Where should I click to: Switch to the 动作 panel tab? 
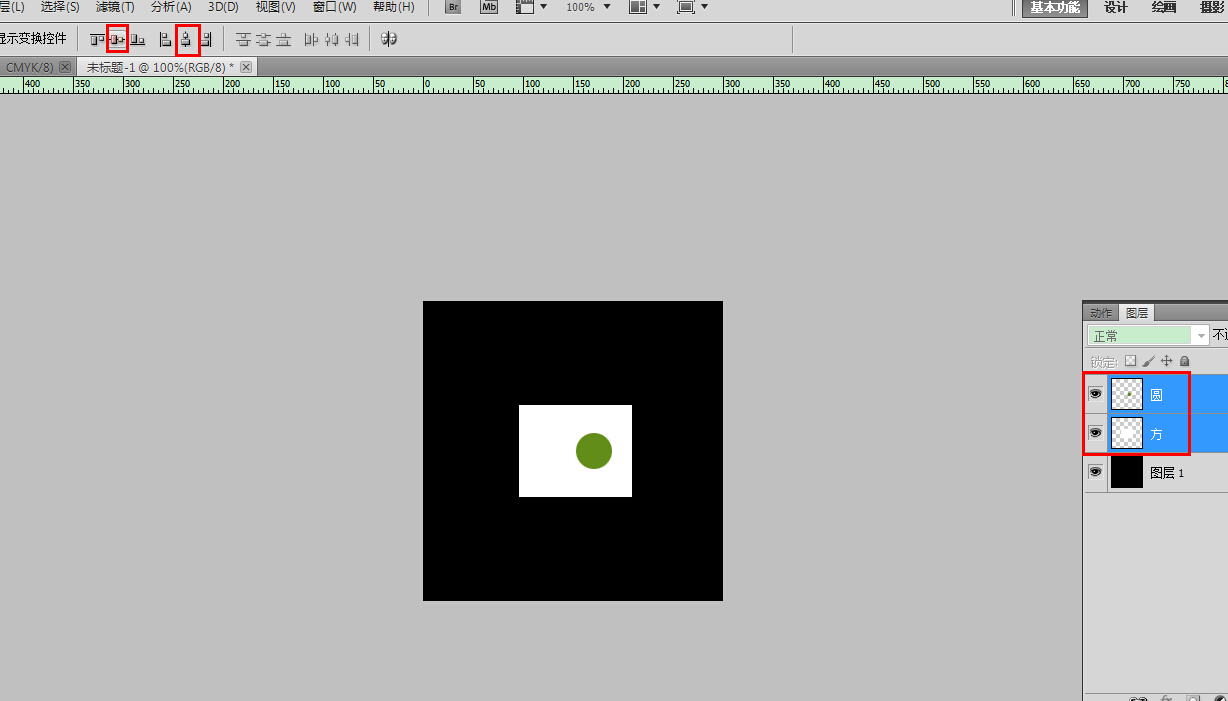(x=1101, y=313)
